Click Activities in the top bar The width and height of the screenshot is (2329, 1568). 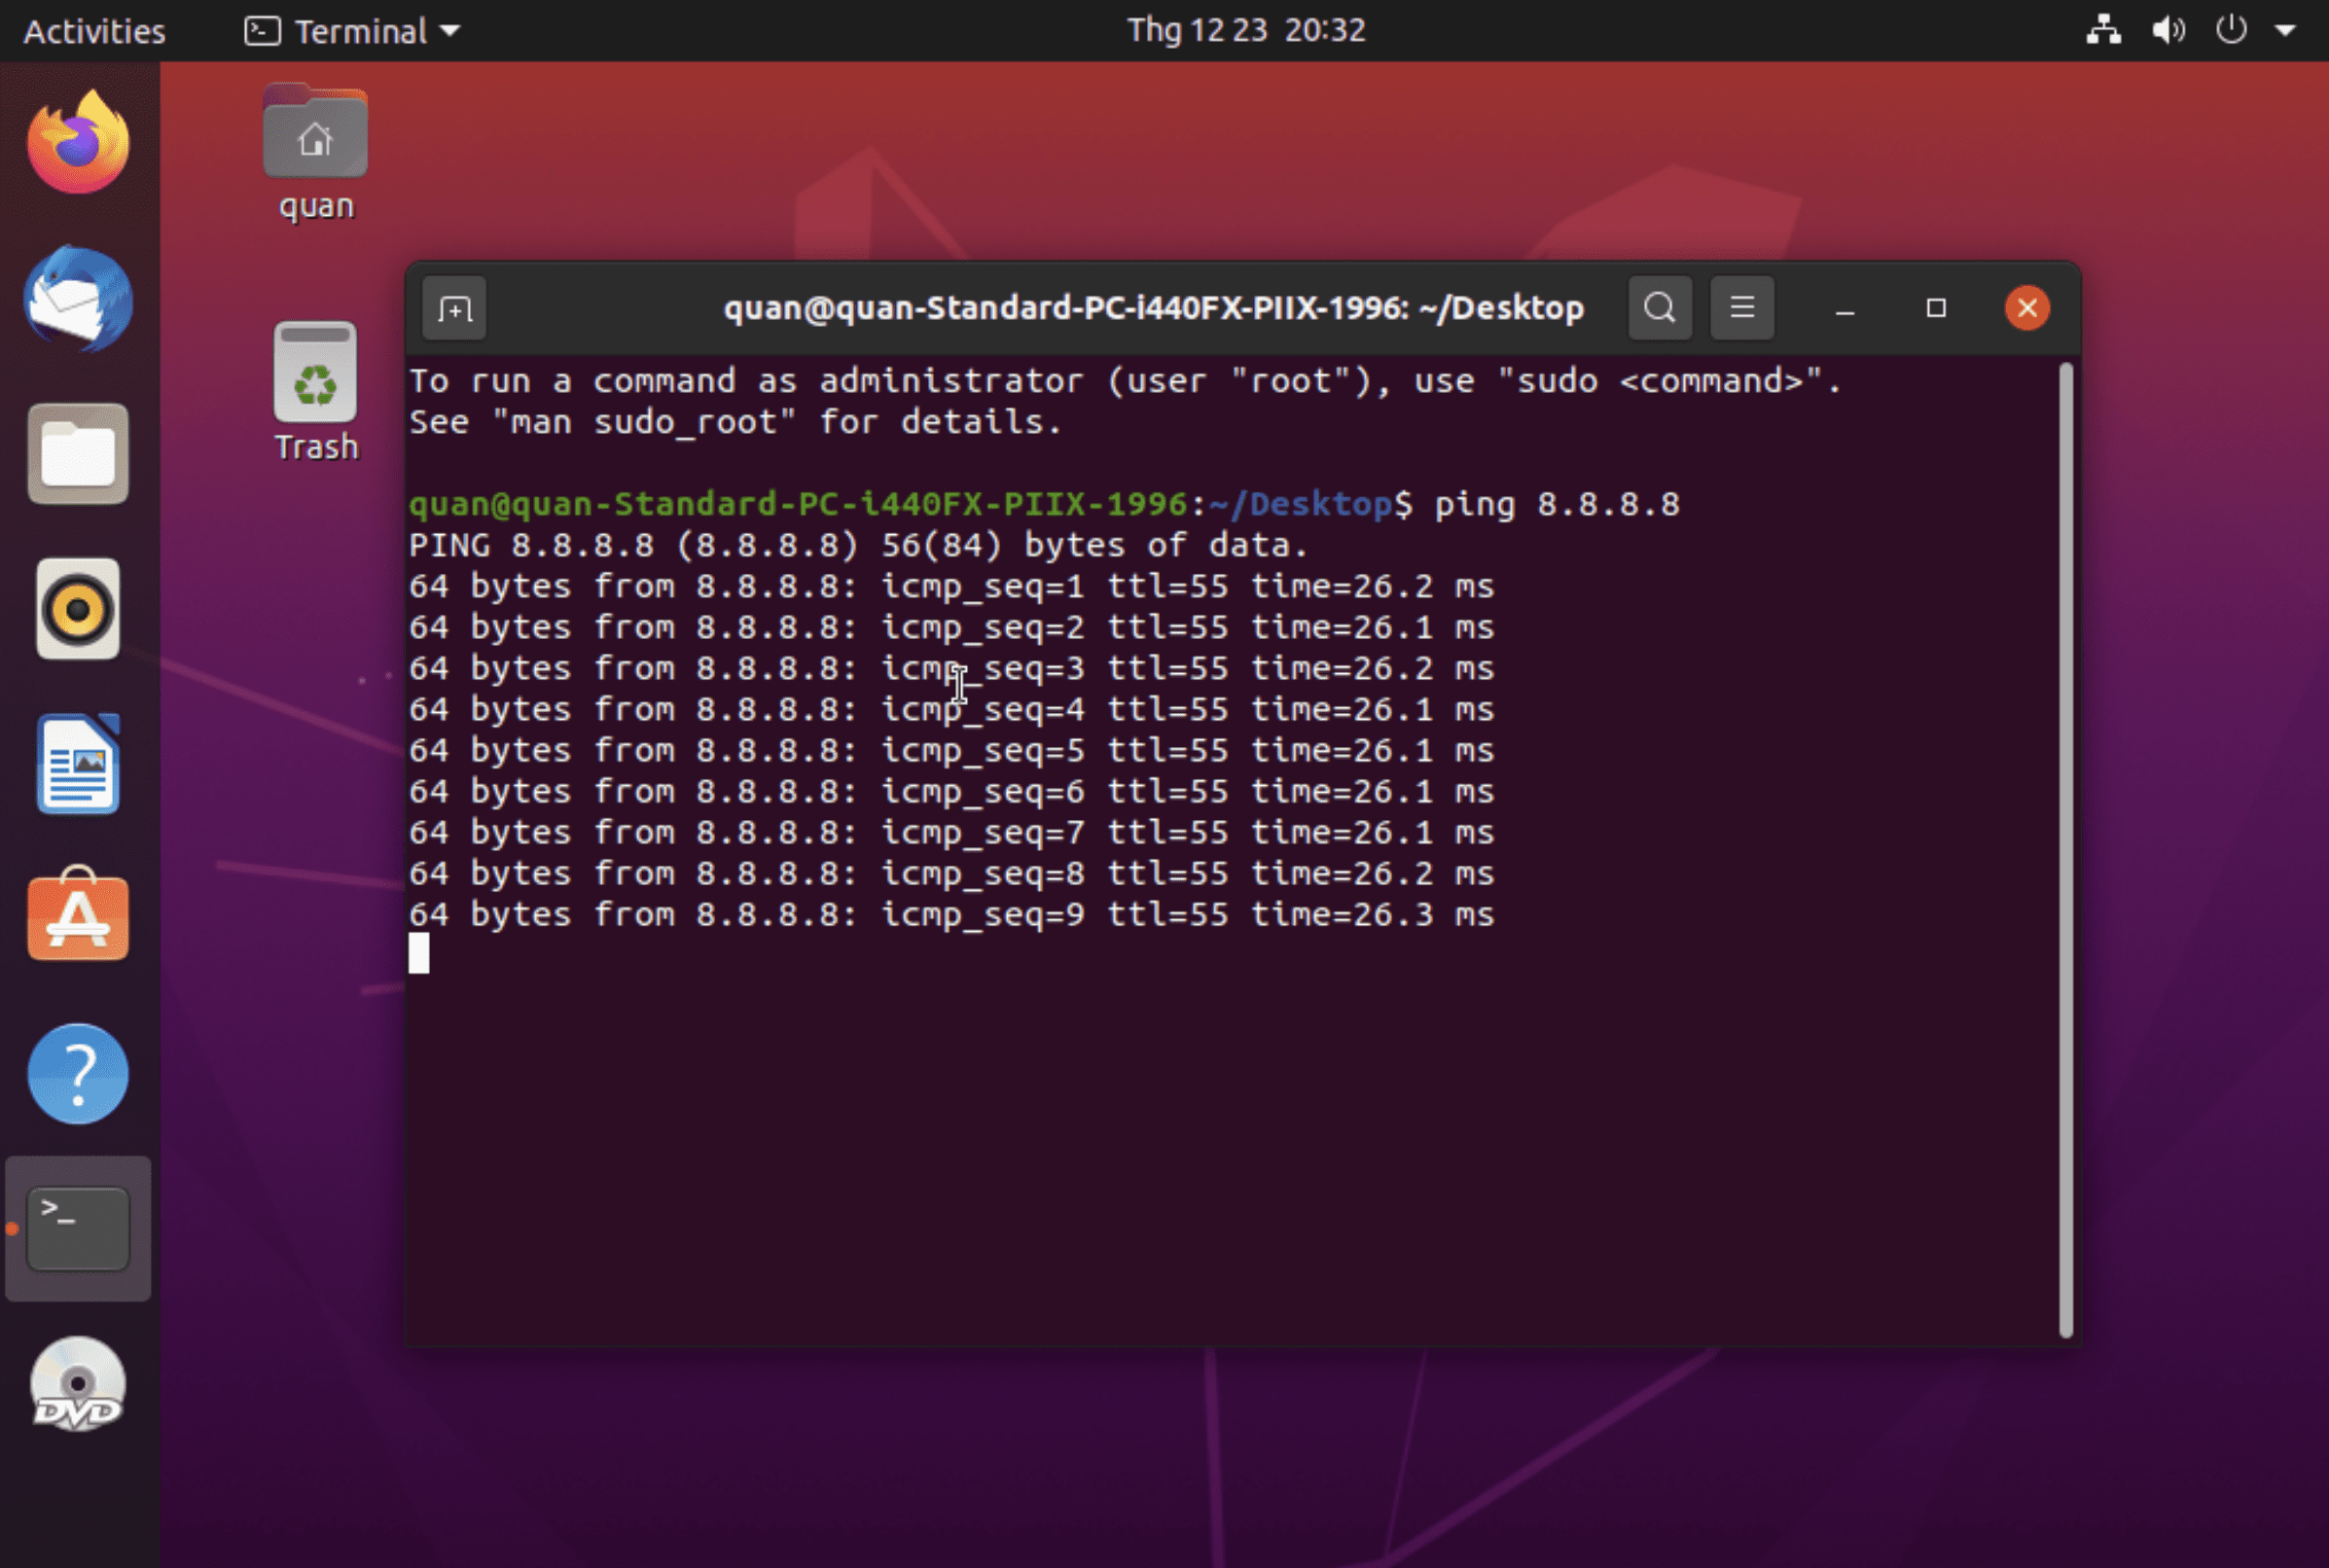tap(93, 30)
